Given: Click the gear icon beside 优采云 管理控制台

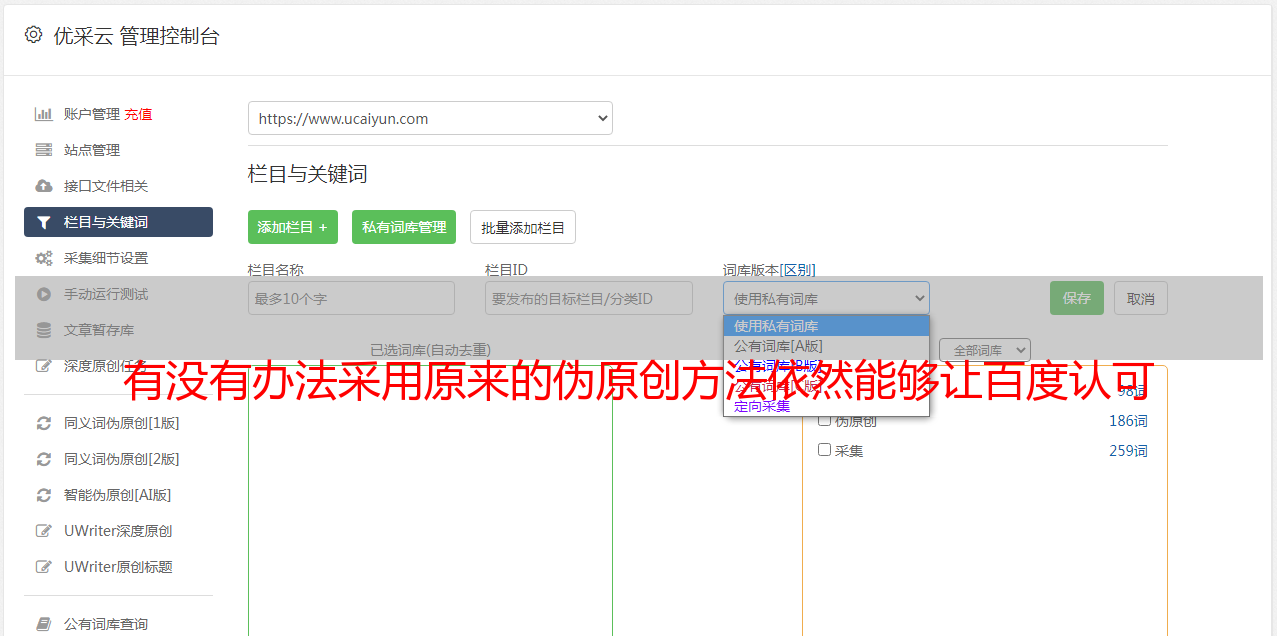Looking at the screenshot, I should pyautogui.click(x=33, y=35).
